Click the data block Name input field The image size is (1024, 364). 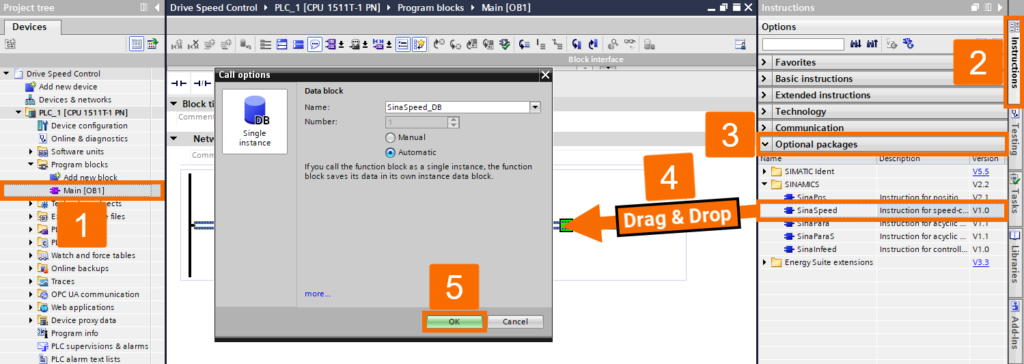pyautogui.click(x=457, y=107)
